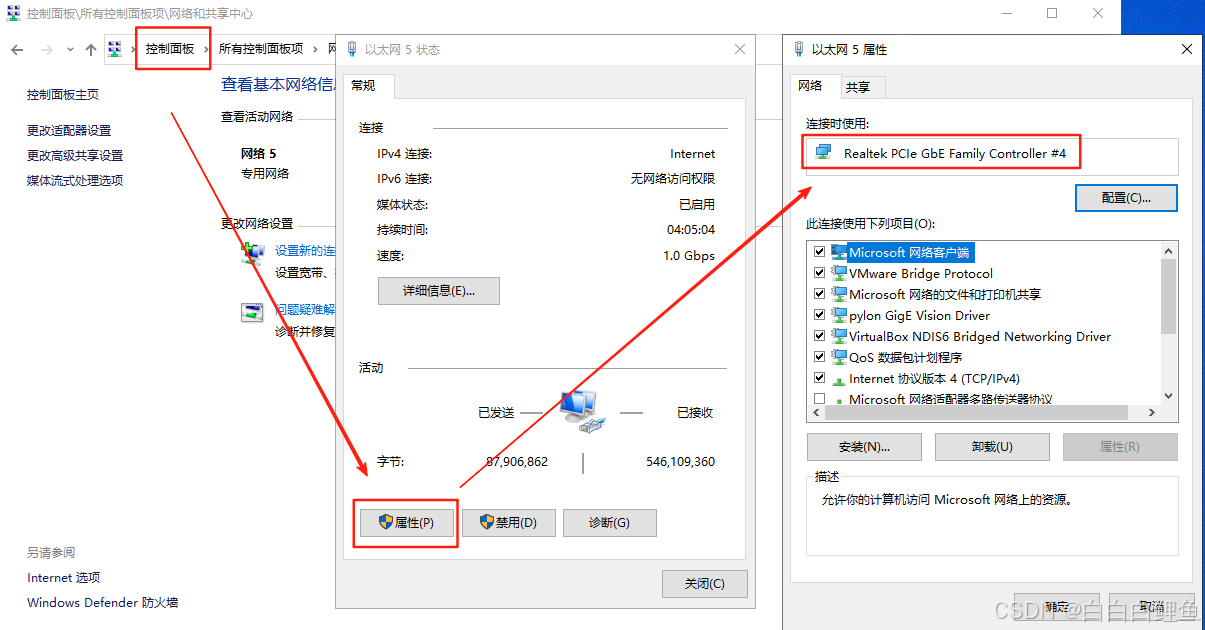Select 网络 tab in properties dialog
Image resolution: width=1205 pixels, height=630 pixels.
tap(810, 86)
